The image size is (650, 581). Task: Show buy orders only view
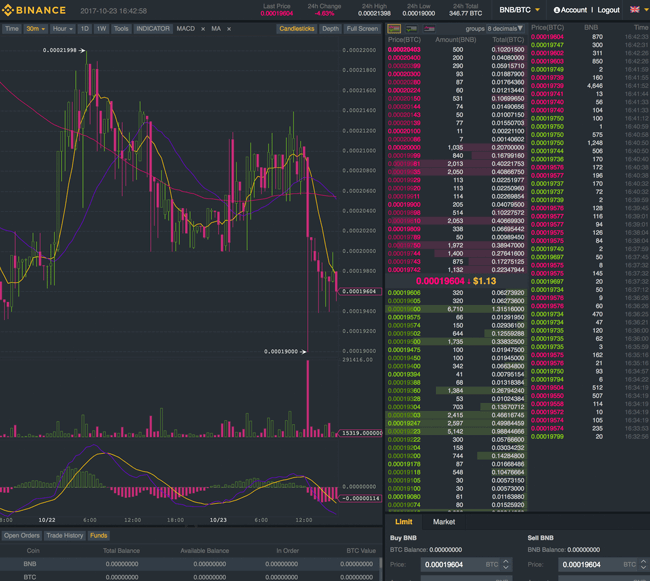[x=412, y=29]
